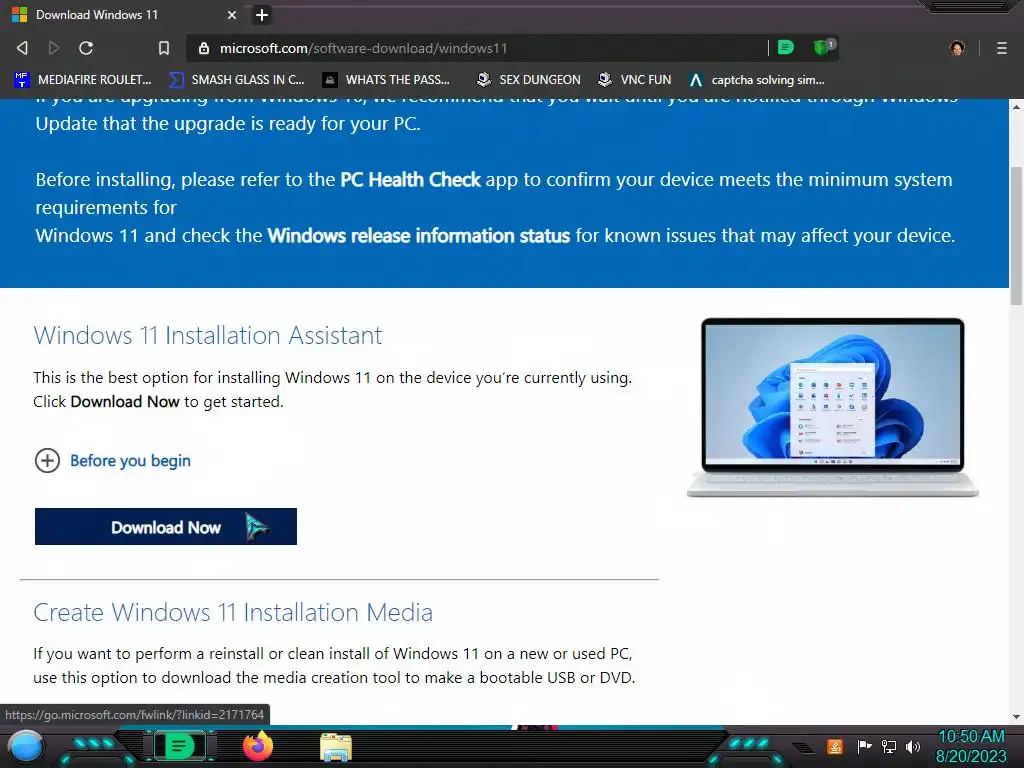Switch to the green chat taskbar app
Screen dimensions: 1024x768
(178, 746)
